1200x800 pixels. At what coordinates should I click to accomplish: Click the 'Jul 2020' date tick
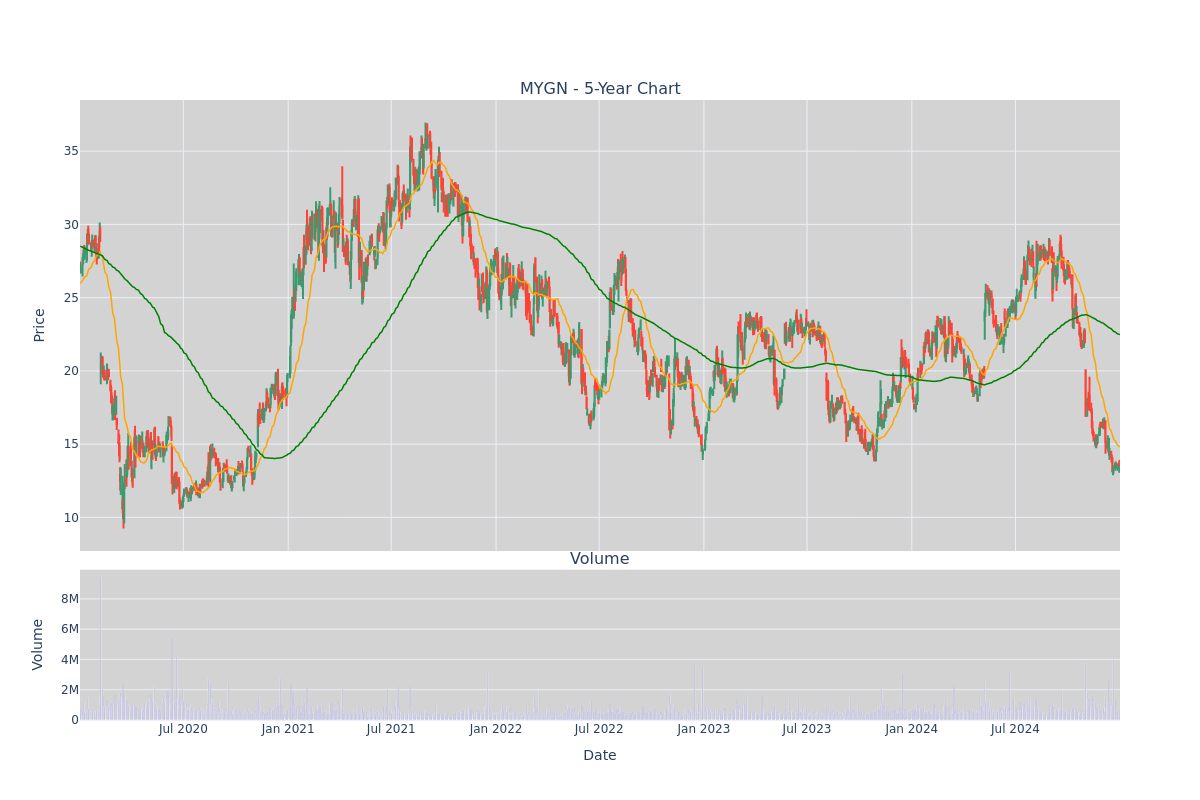click(183, 729)
